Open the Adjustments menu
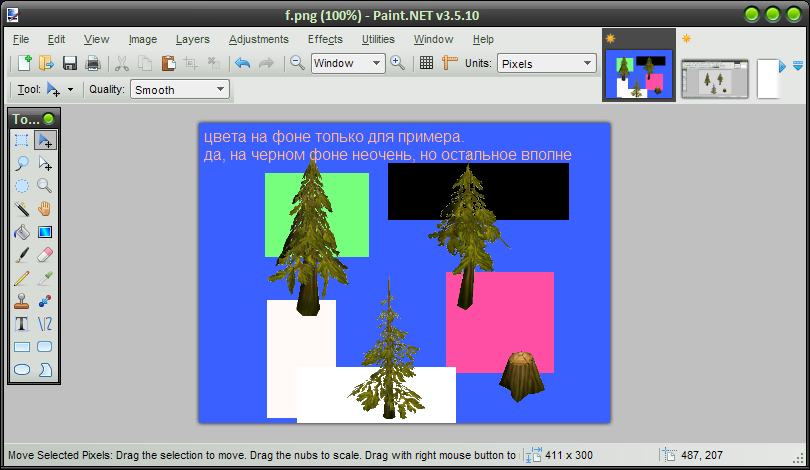This screenshot has width=810, height=470. [259, 39]
